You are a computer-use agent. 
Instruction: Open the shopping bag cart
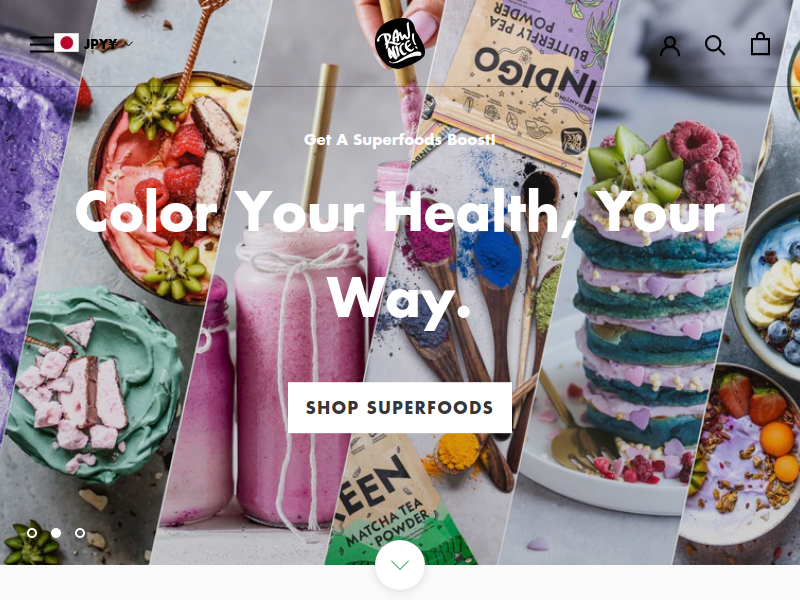(760, 44)
